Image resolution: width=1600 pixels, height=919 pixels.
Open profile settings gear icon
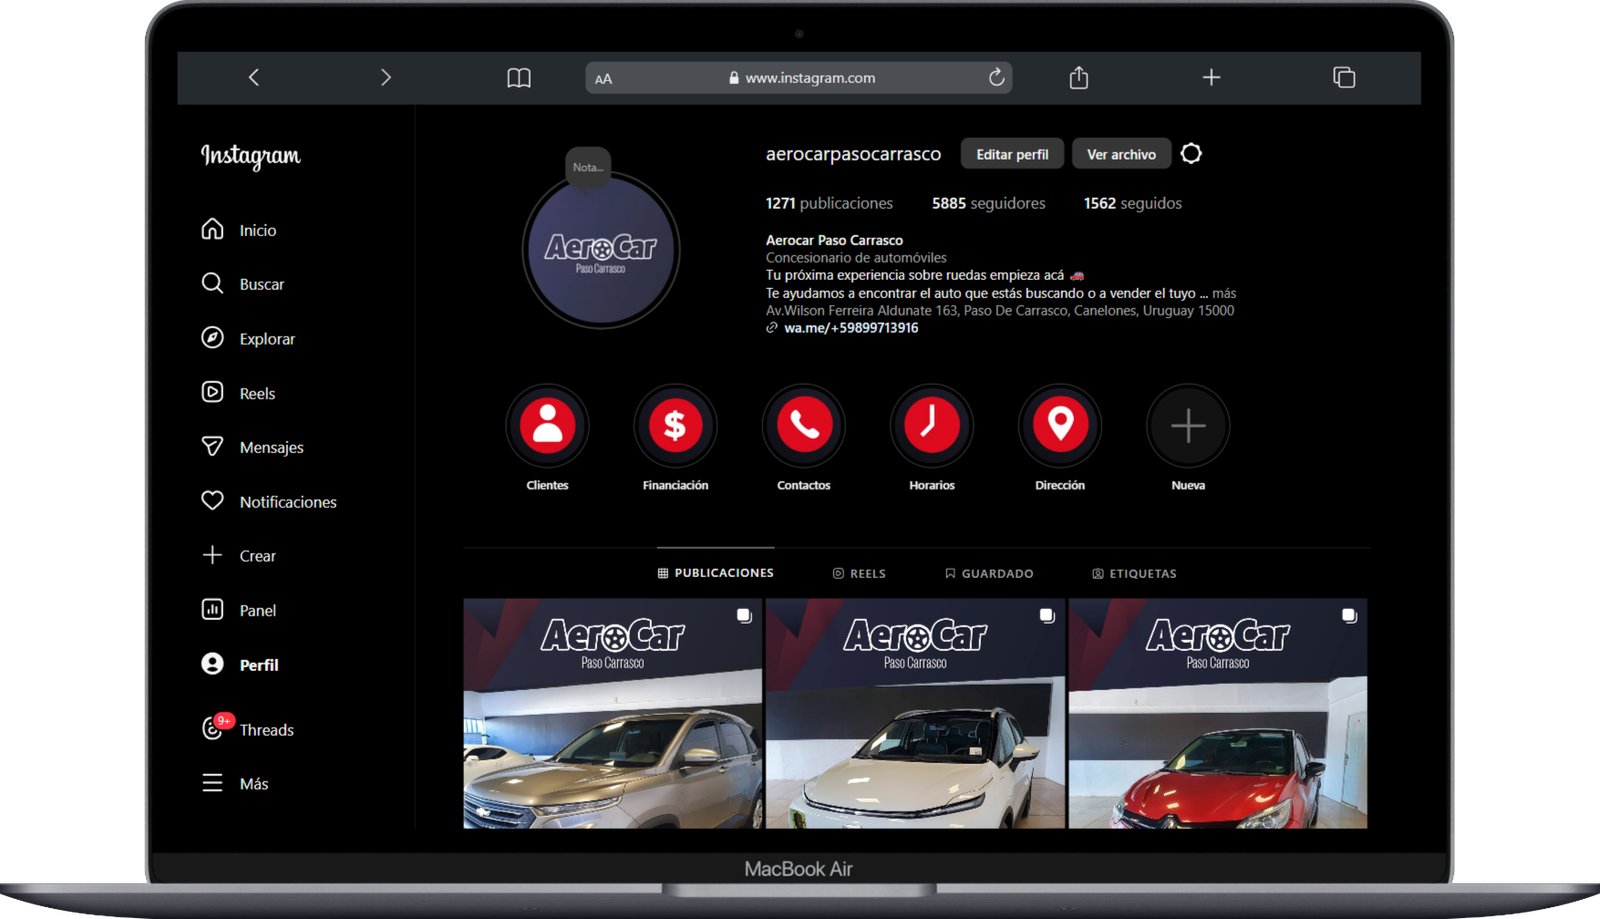click(1191, 153)
